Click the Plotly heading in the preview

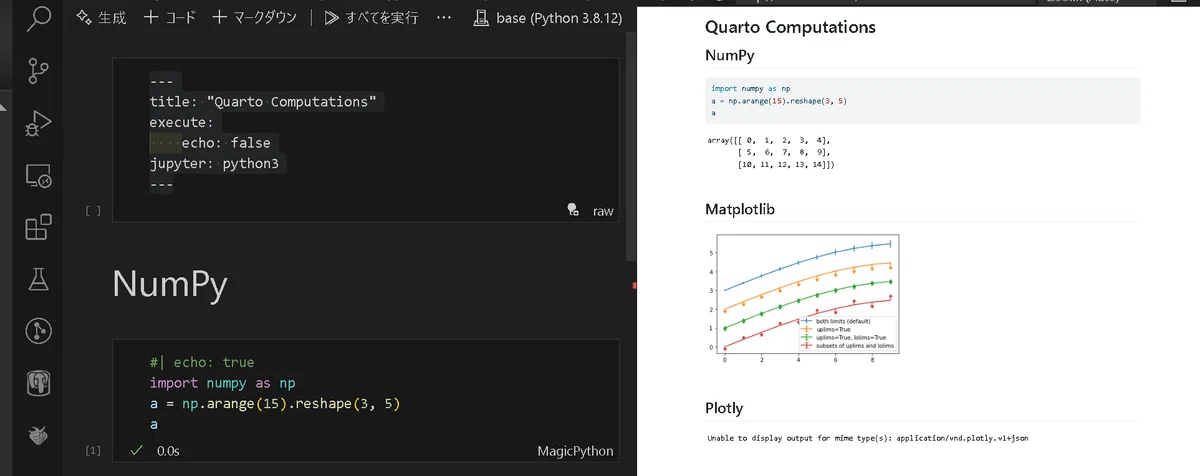(x=724, y=408)
